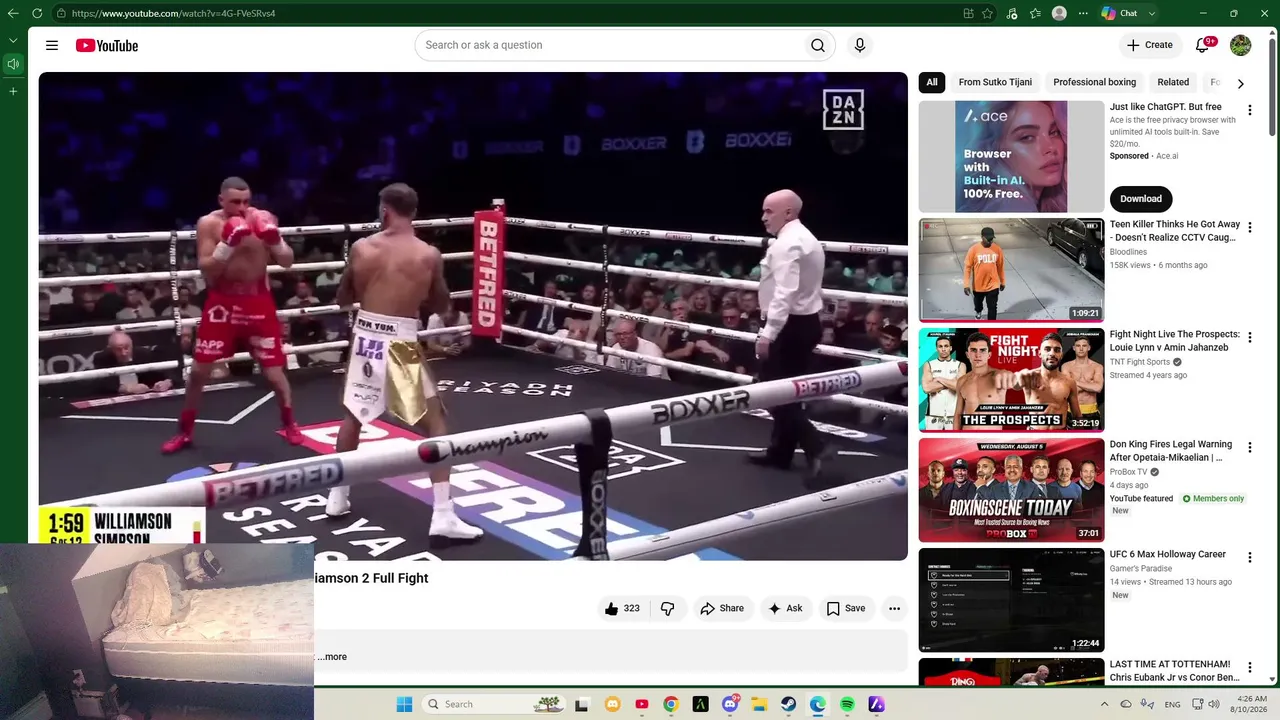Click the Ask button
This screenshot has width=1280, height=720.
click(x=785, y=608)
